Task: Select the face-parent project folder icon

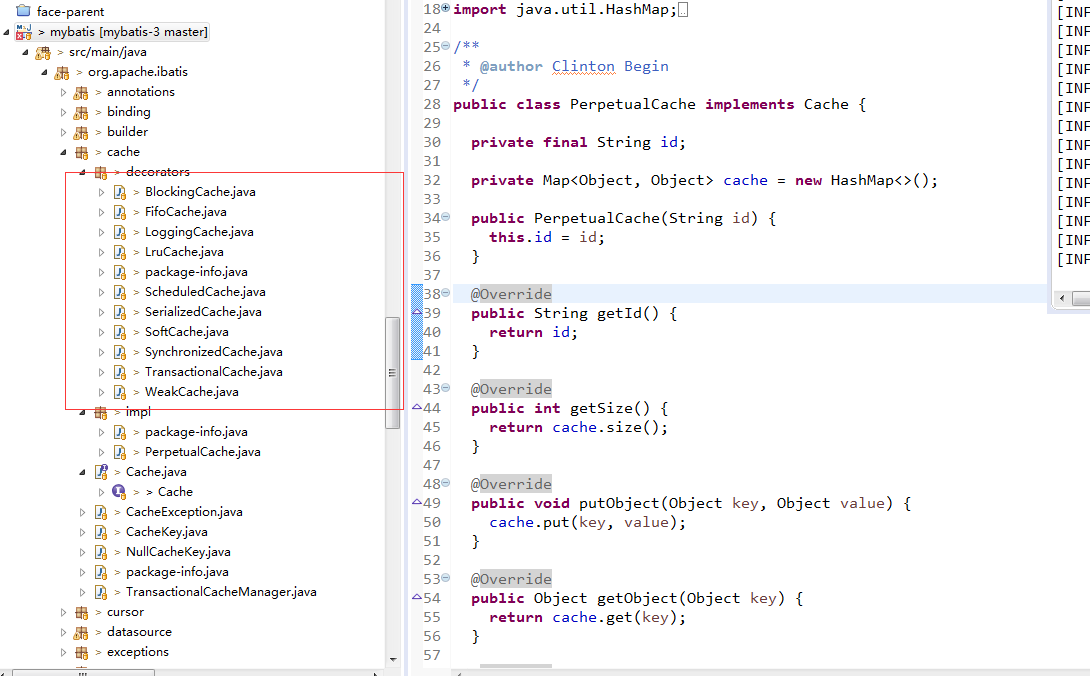Action: click(23, 10)
